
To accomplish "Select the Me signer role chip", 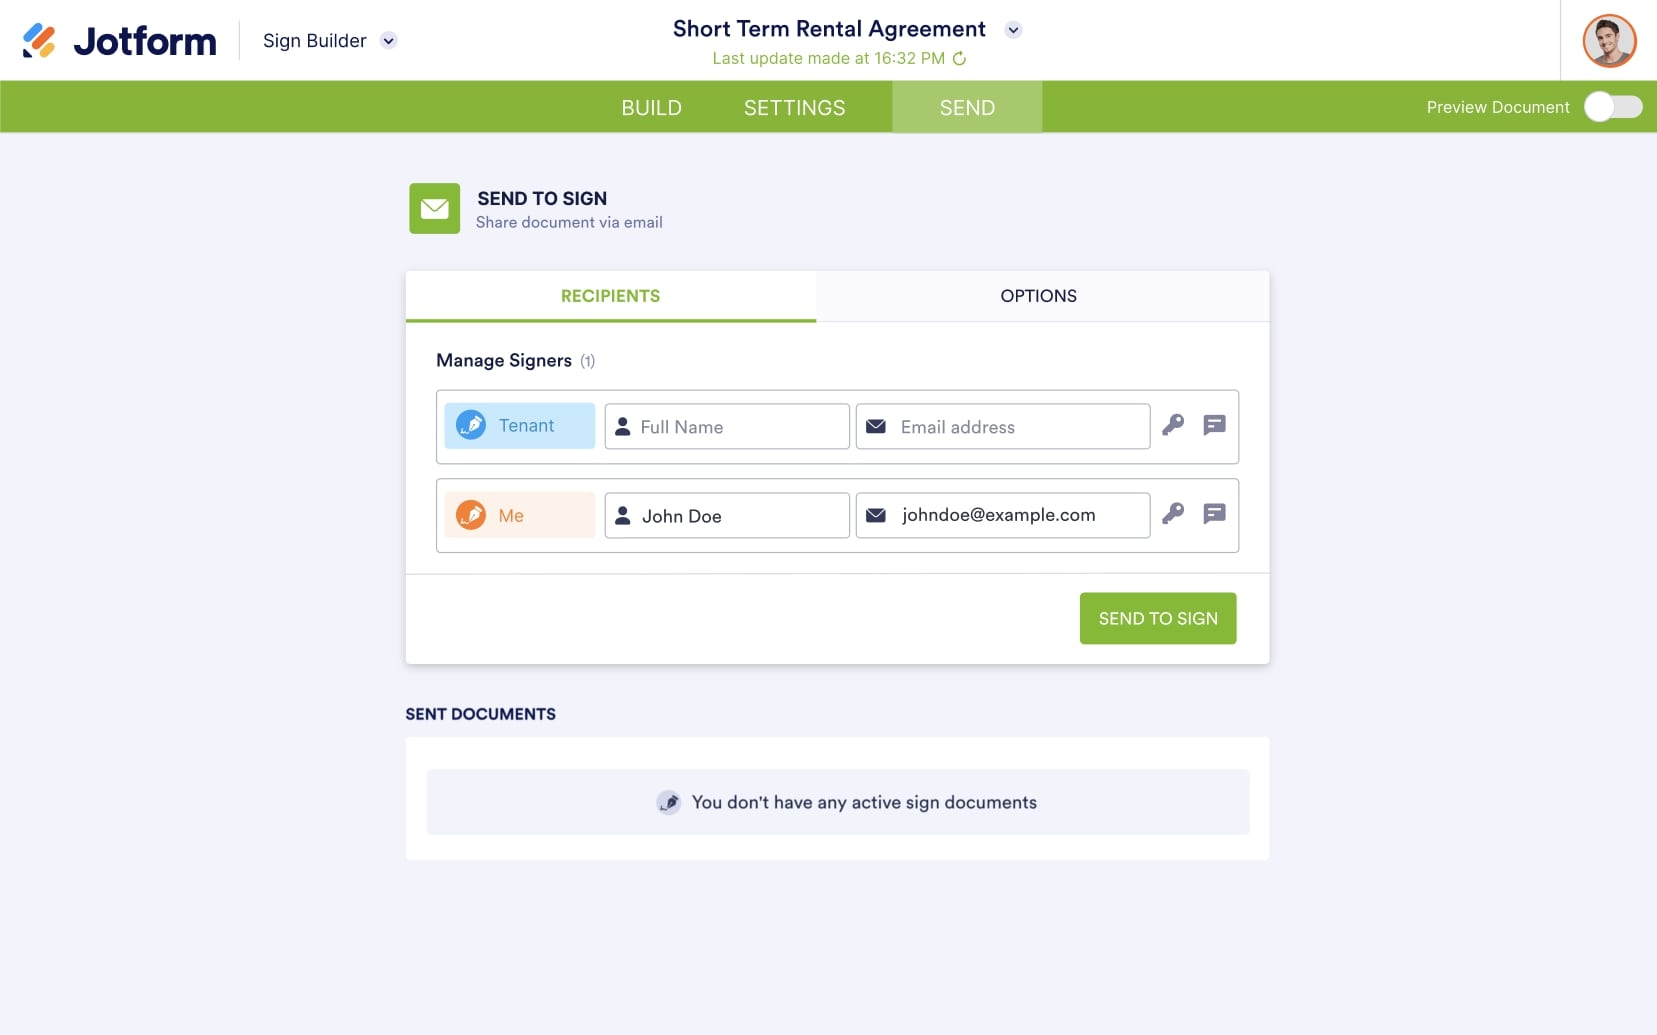I will coord(519,515).
